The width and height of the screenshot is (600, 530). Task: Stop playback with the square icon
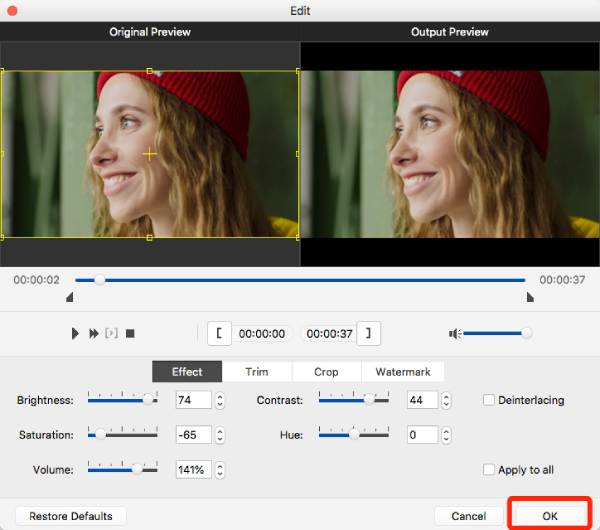tap(130, 334)
